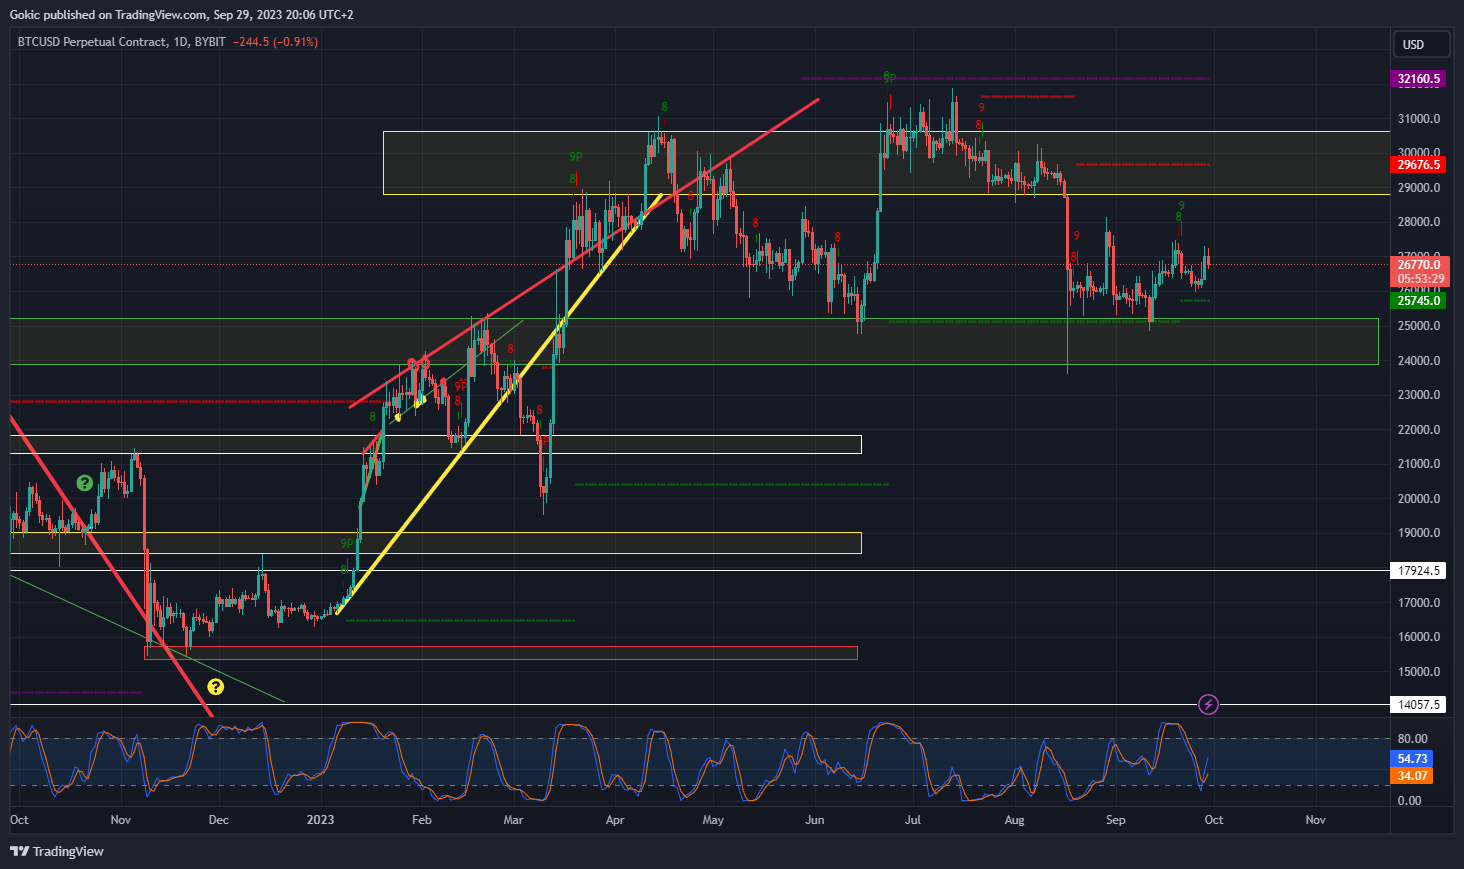Viewport: 1464px width, 869px height.
Task: Click the 31000.0 price scale tick
Action: click(1419, 119)
